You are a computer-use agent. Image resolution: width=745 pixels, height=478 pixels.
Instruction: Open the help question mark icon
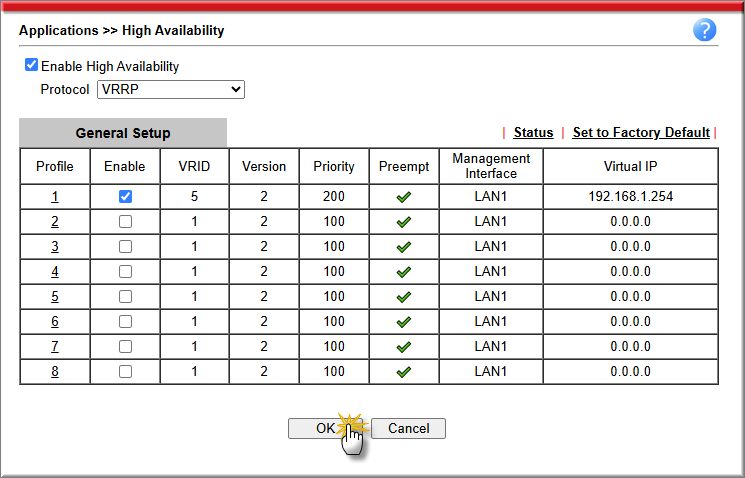point(704,30)
